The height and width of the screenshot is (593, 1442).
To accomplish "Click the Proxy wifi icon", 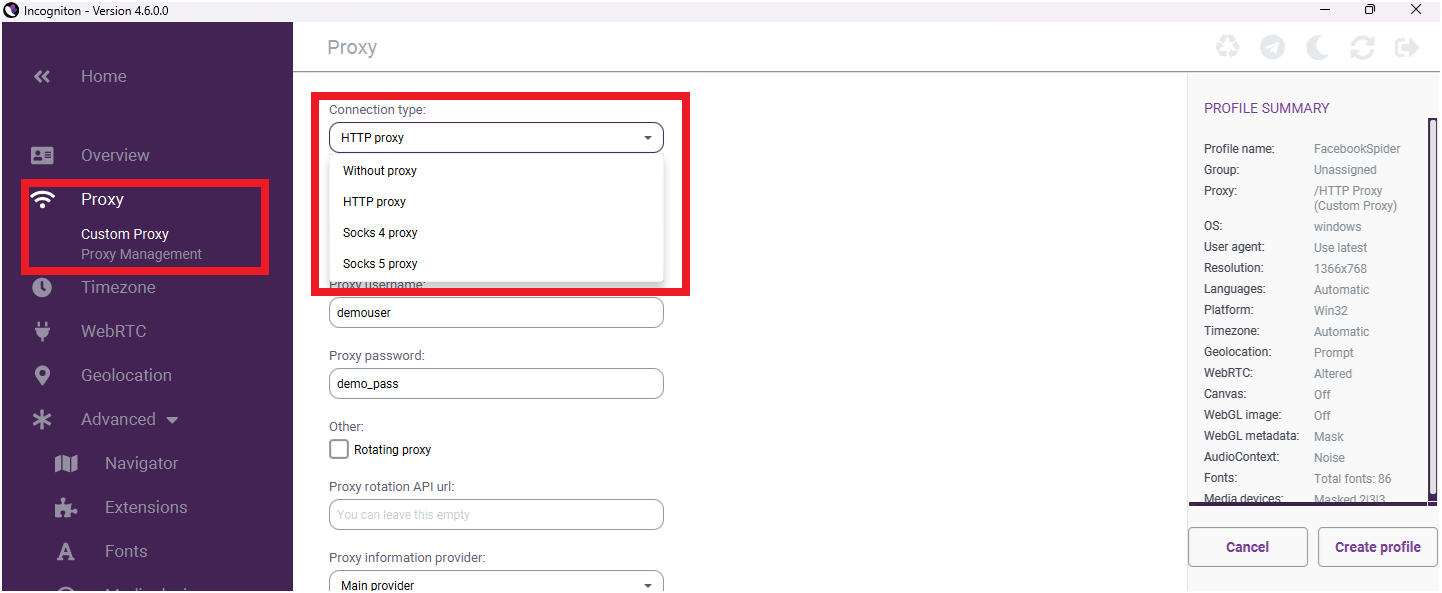I will click(x=42, y=199).
